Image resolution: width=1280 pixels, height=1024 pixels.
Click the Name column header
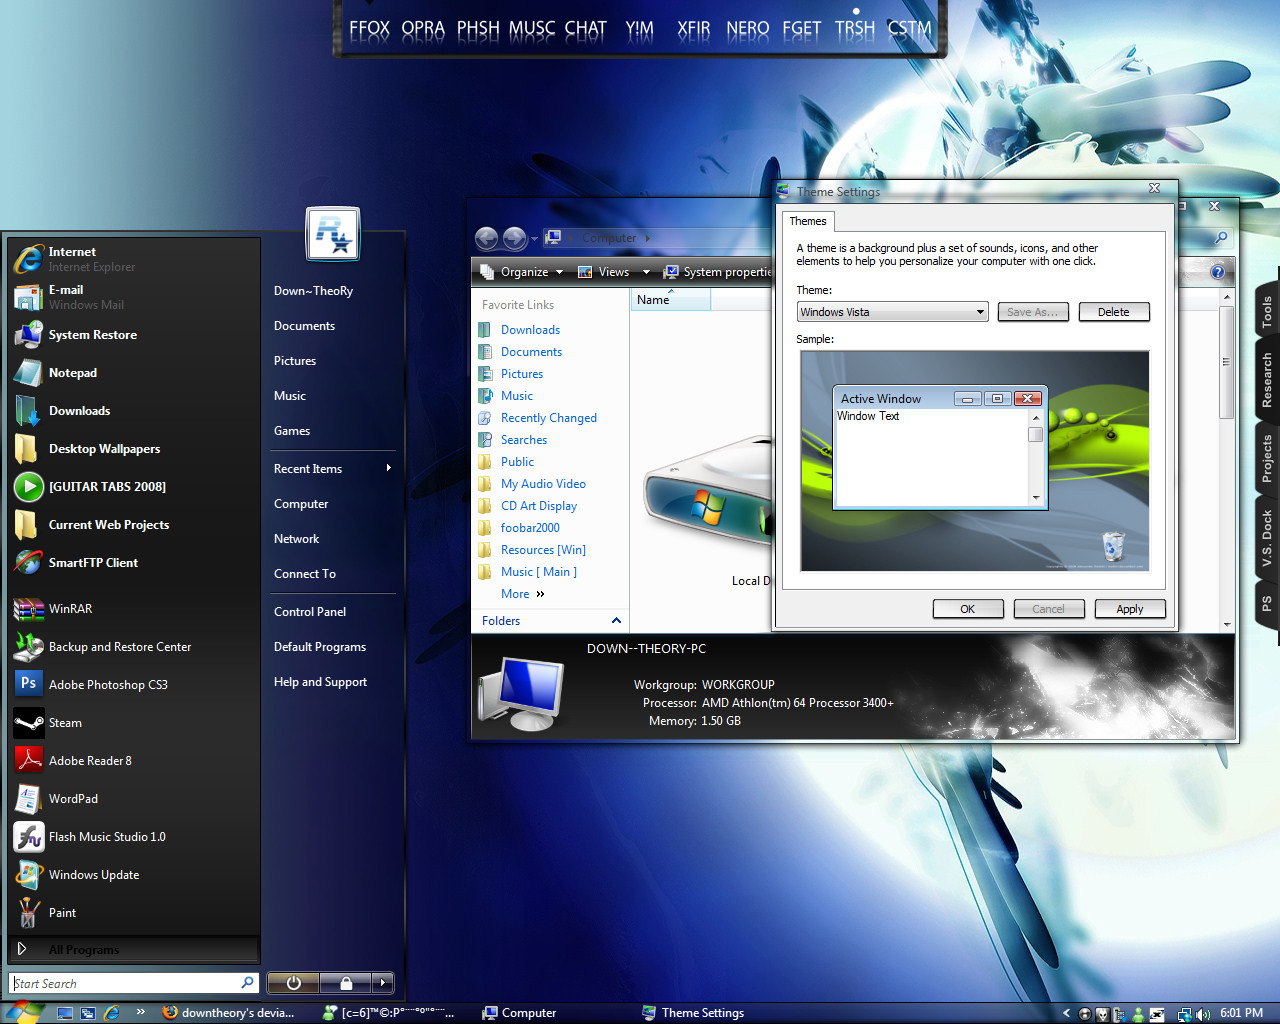coord(670,300)
